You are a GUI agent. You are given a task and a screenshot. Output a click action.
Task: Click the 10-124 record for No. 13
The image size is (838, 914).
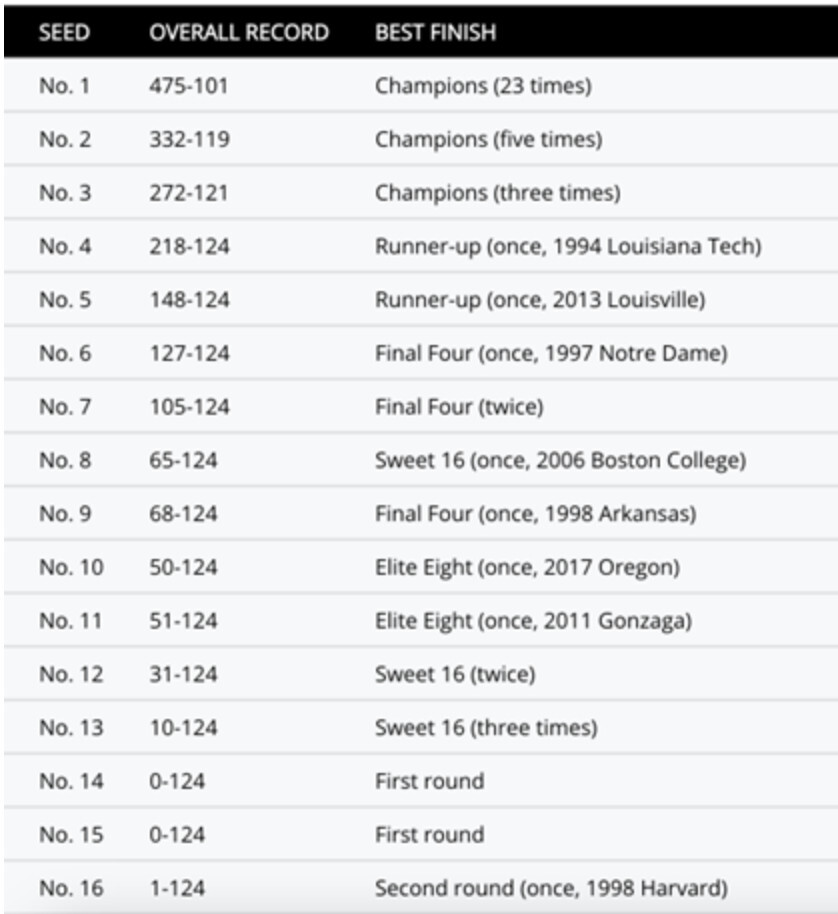183,728
